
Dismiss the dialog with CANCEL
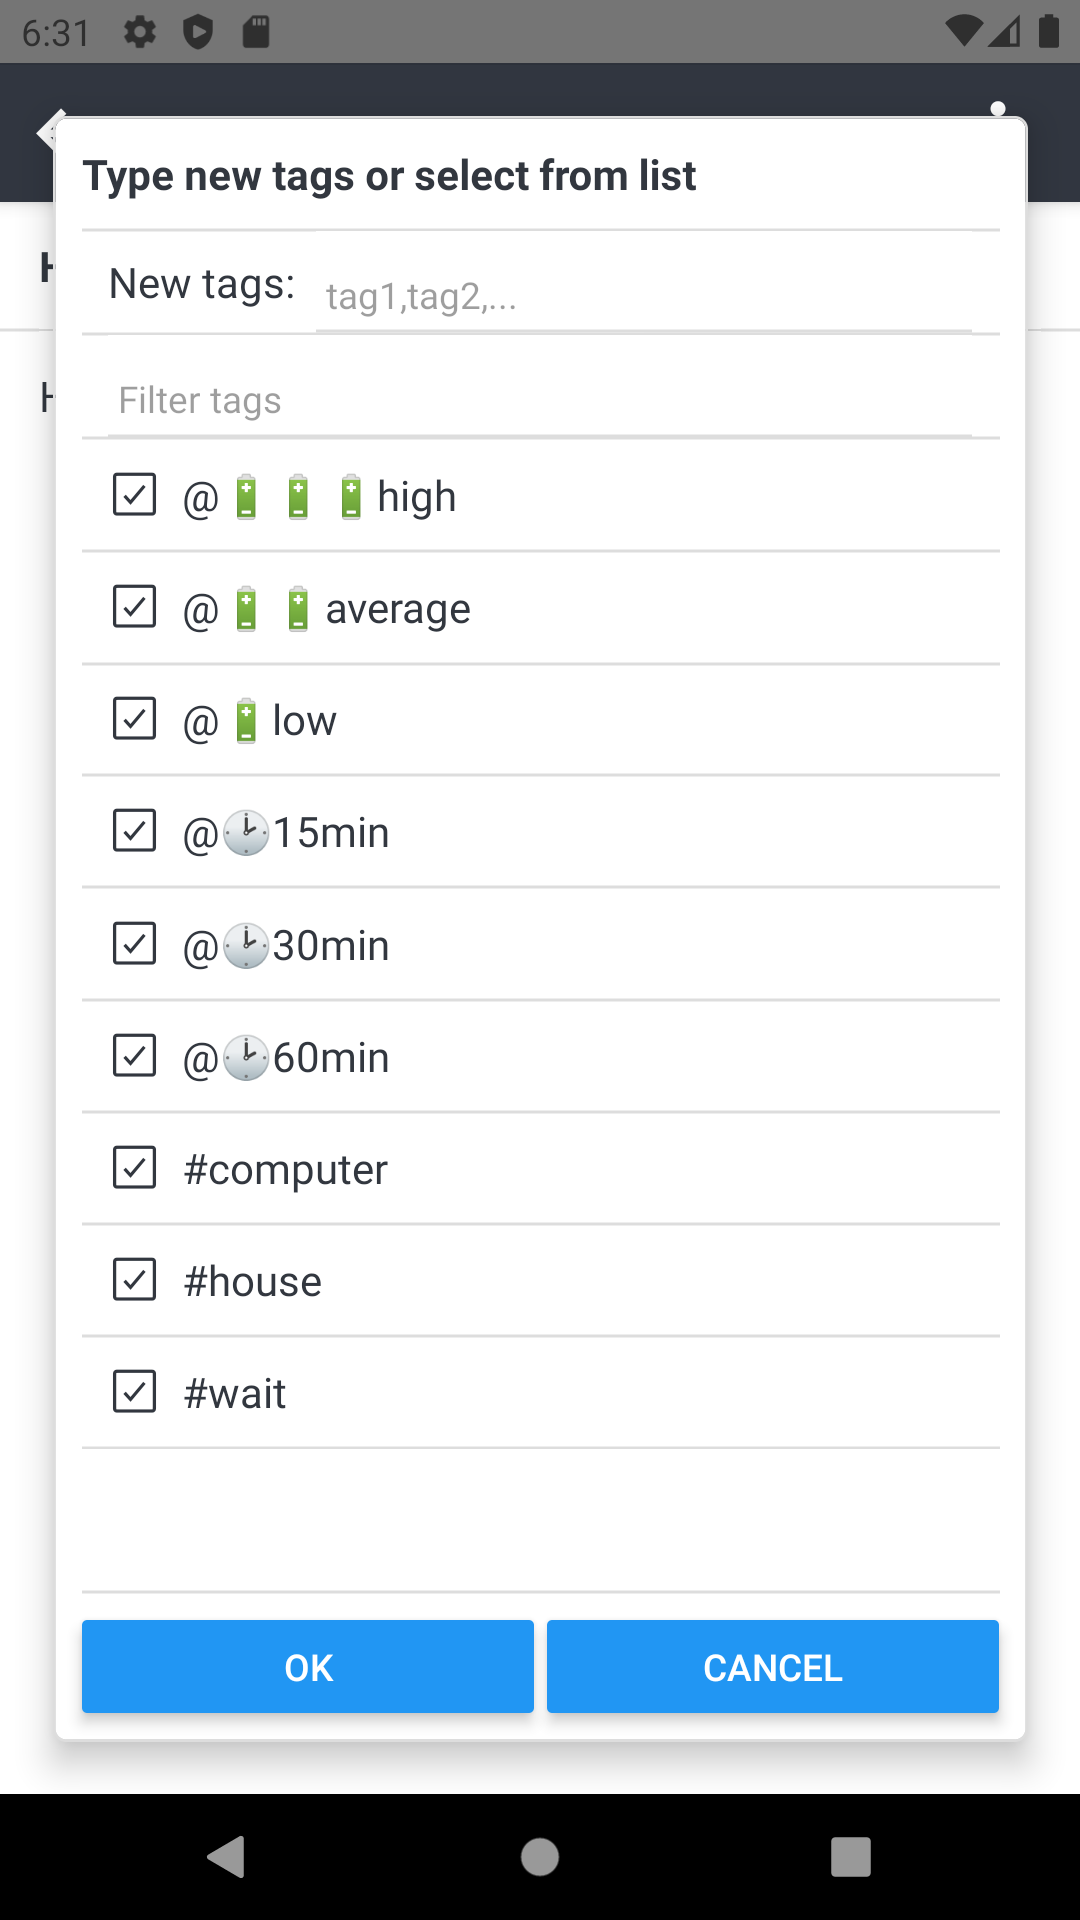[772, 1666]
